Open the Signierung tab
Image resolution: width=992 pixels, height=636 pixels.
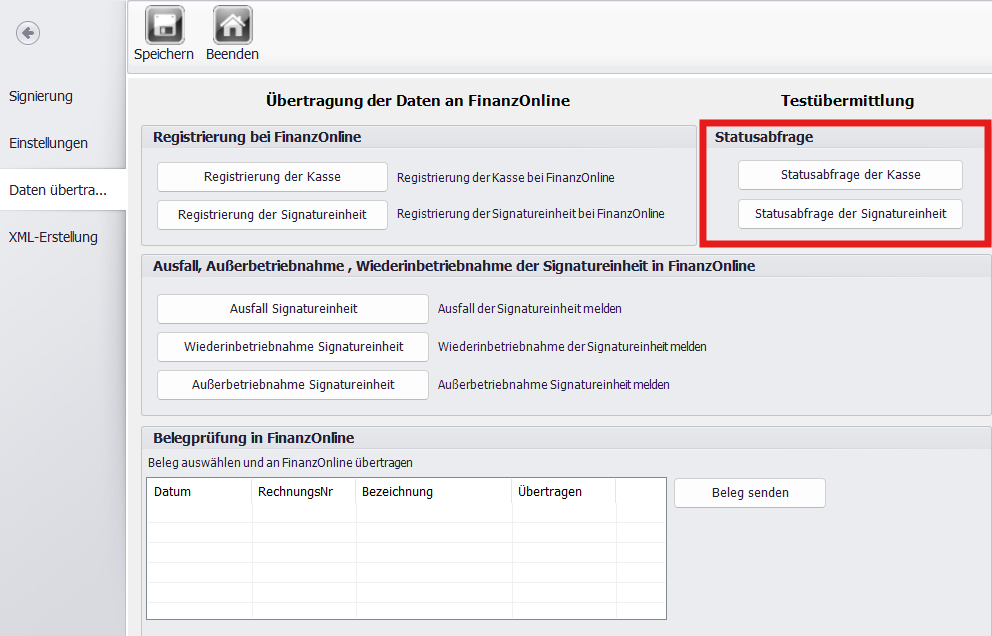pyautogui.click(x=41, y=97)
